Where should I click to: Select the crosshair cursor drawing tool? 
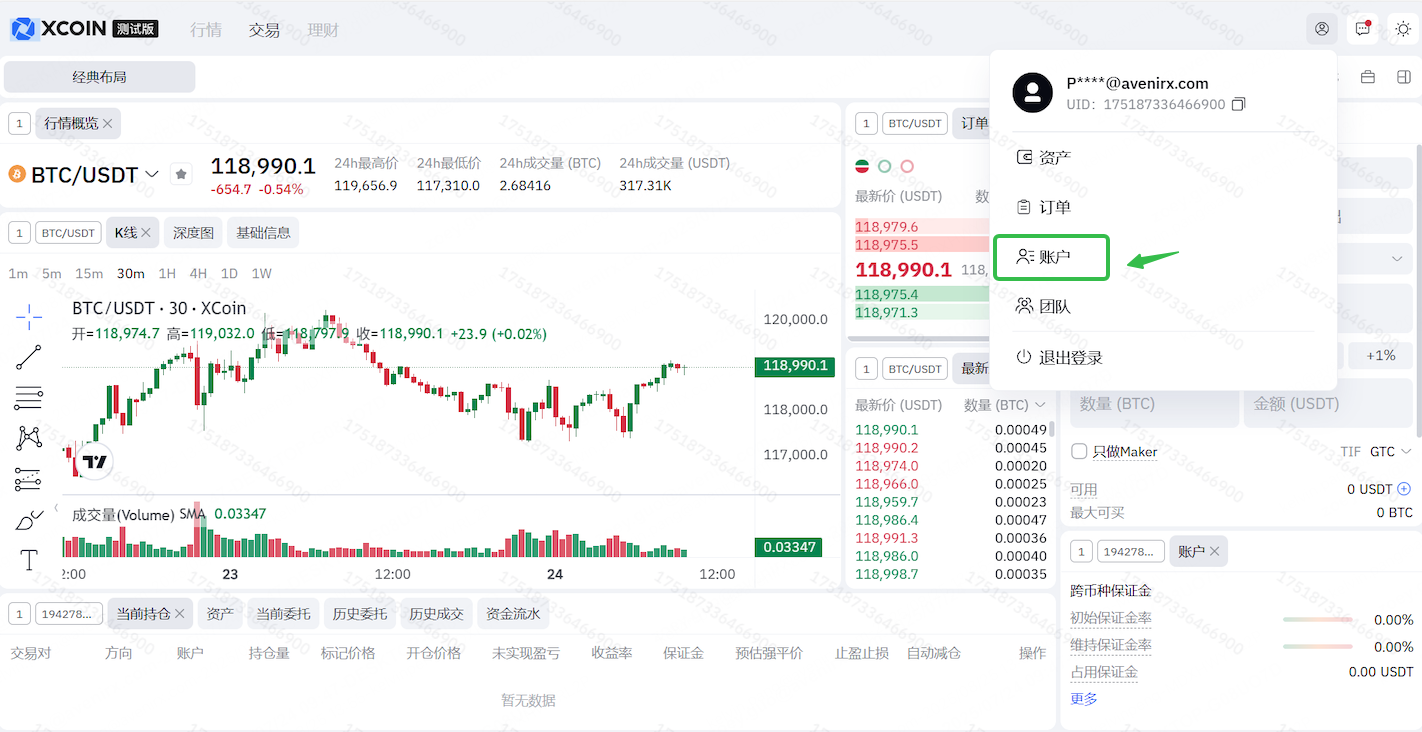(29, 318)
